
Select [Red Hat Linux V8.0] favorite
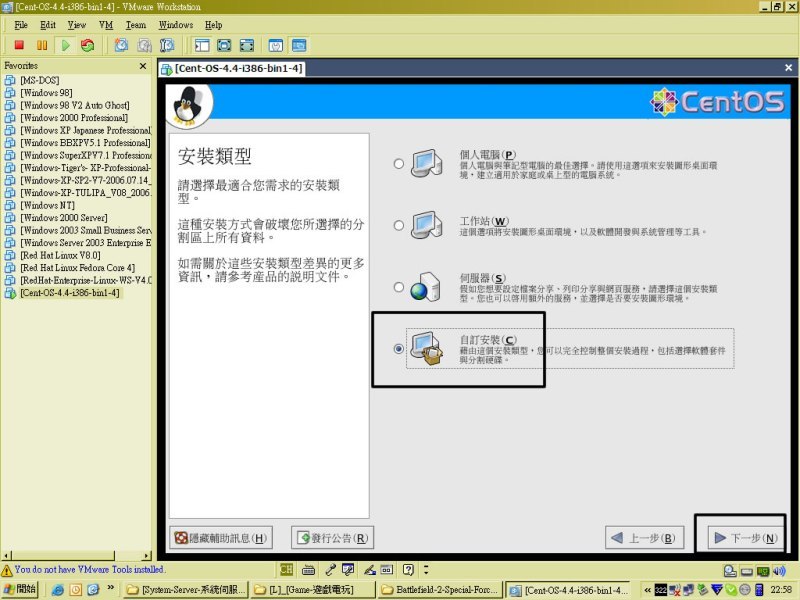click(x=60, y=255)
